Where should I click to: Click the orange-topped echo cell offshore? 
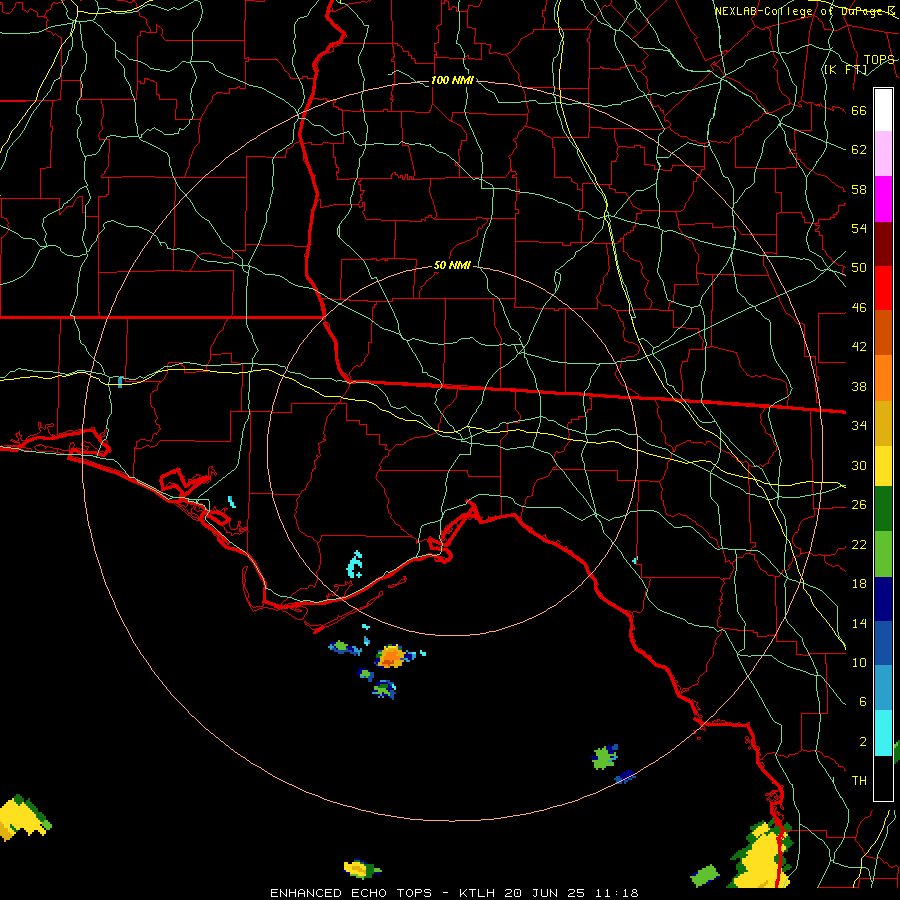(x=392, y=656)
